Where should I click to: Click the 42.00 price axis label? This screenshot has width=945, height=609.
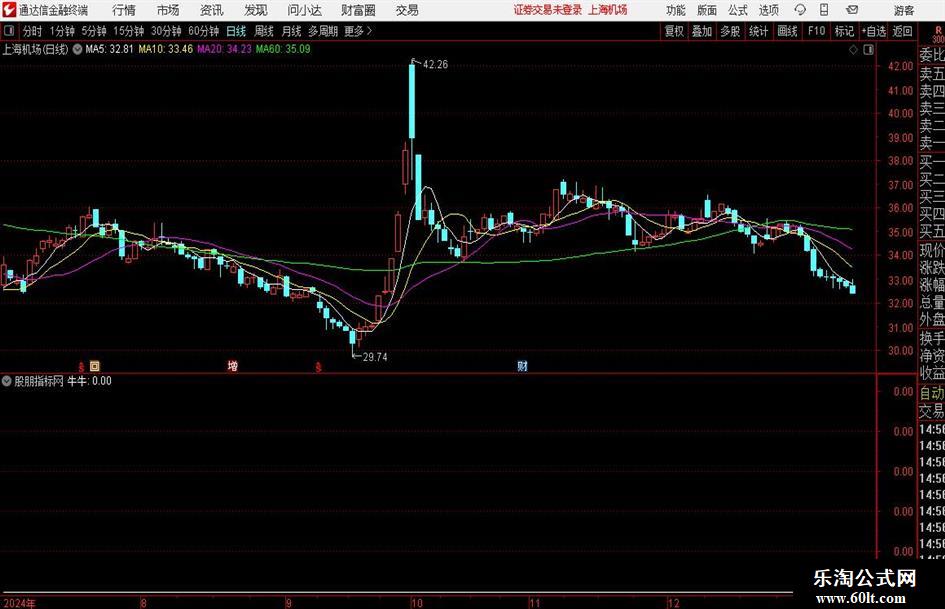(901, 66)
